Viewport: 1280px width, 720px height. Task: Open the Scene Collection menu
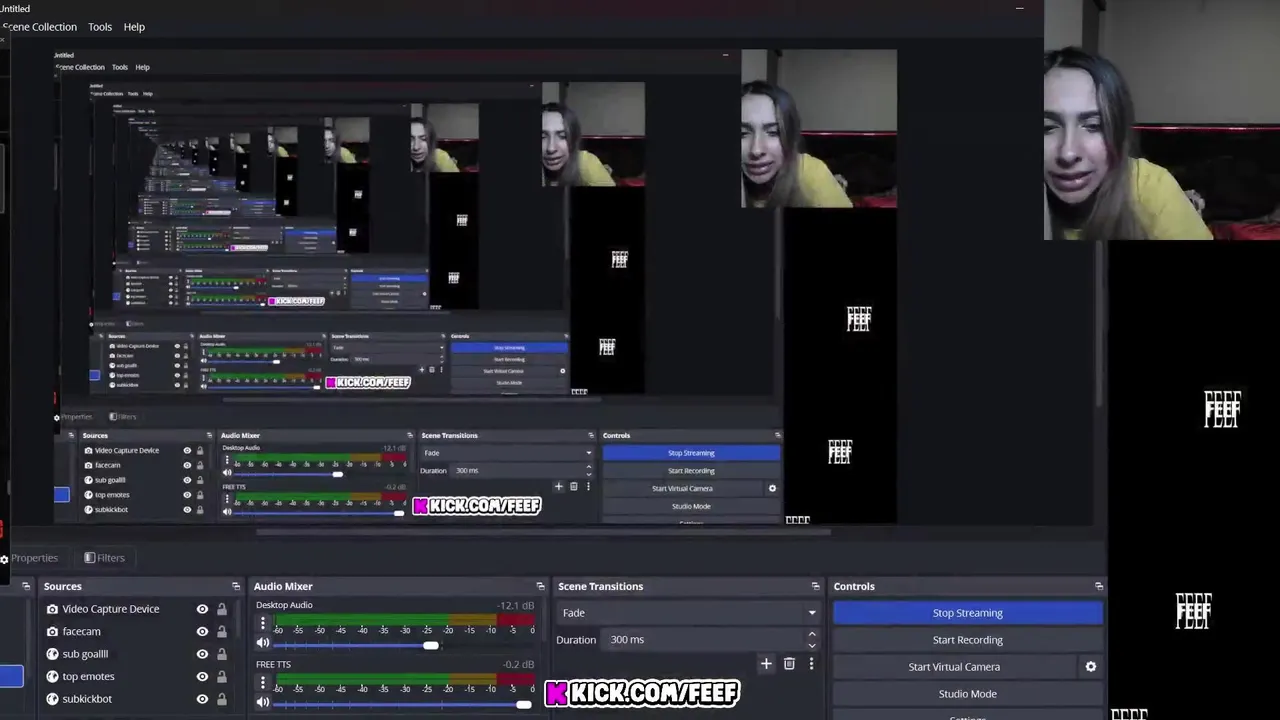(x=38, y=27)
